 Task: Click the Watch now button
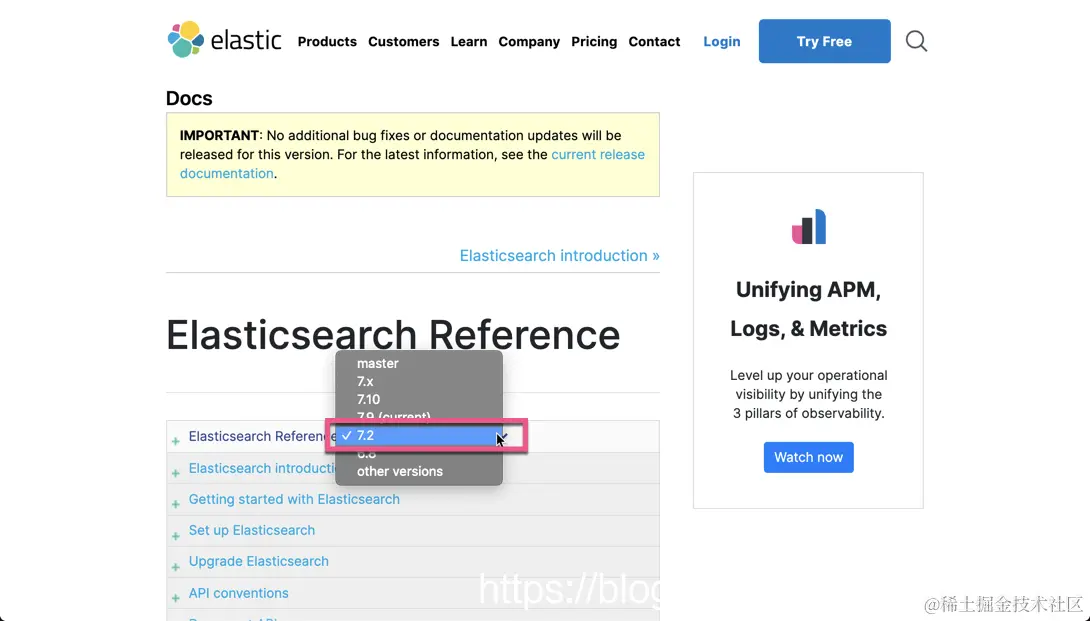pyautogui.click(x=808, y=457)
